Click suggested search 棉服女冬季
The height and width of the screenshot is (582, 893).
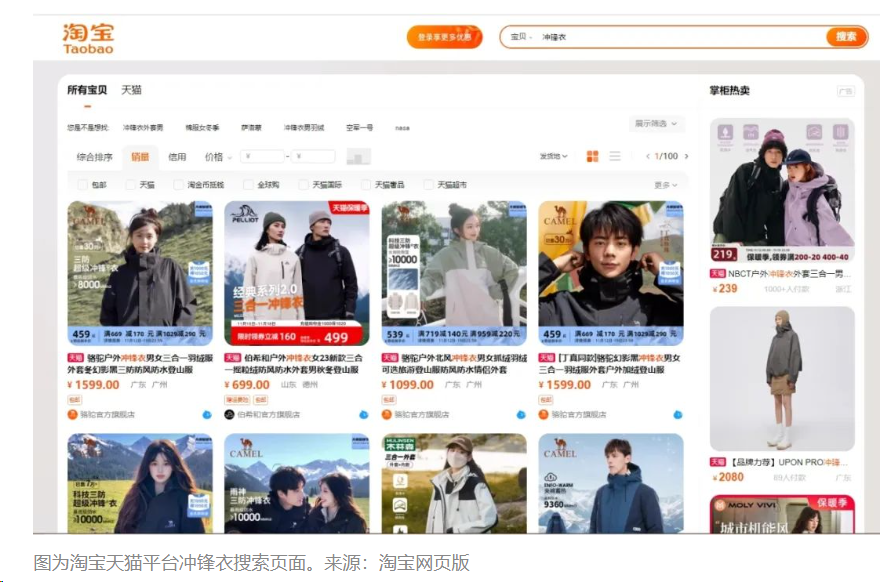coord(202,128)
